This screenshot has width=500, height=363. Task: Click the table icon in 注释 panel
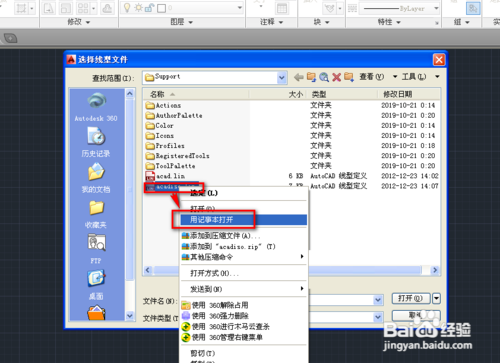pyautogui.click(x=282, y=8)
